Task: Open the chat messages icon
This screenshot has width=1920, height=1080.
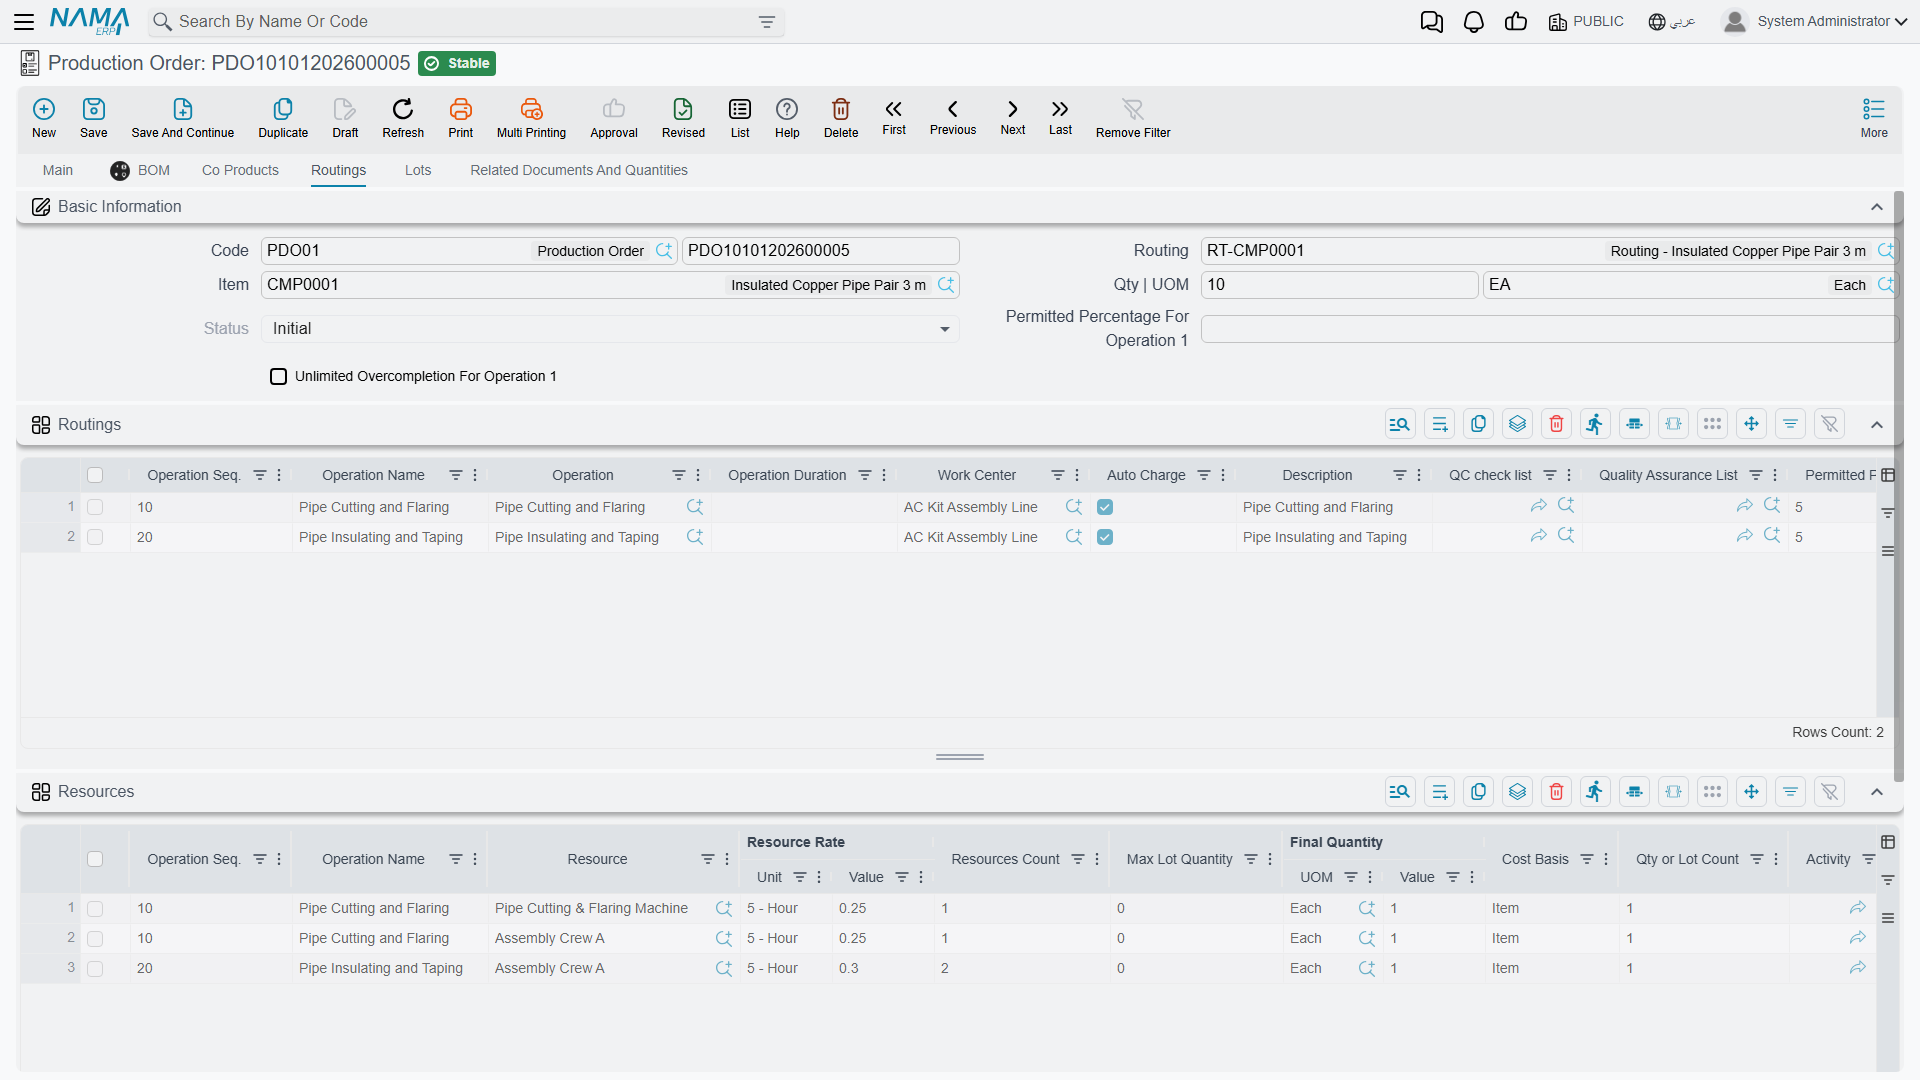Action: tap(1431, 22)
